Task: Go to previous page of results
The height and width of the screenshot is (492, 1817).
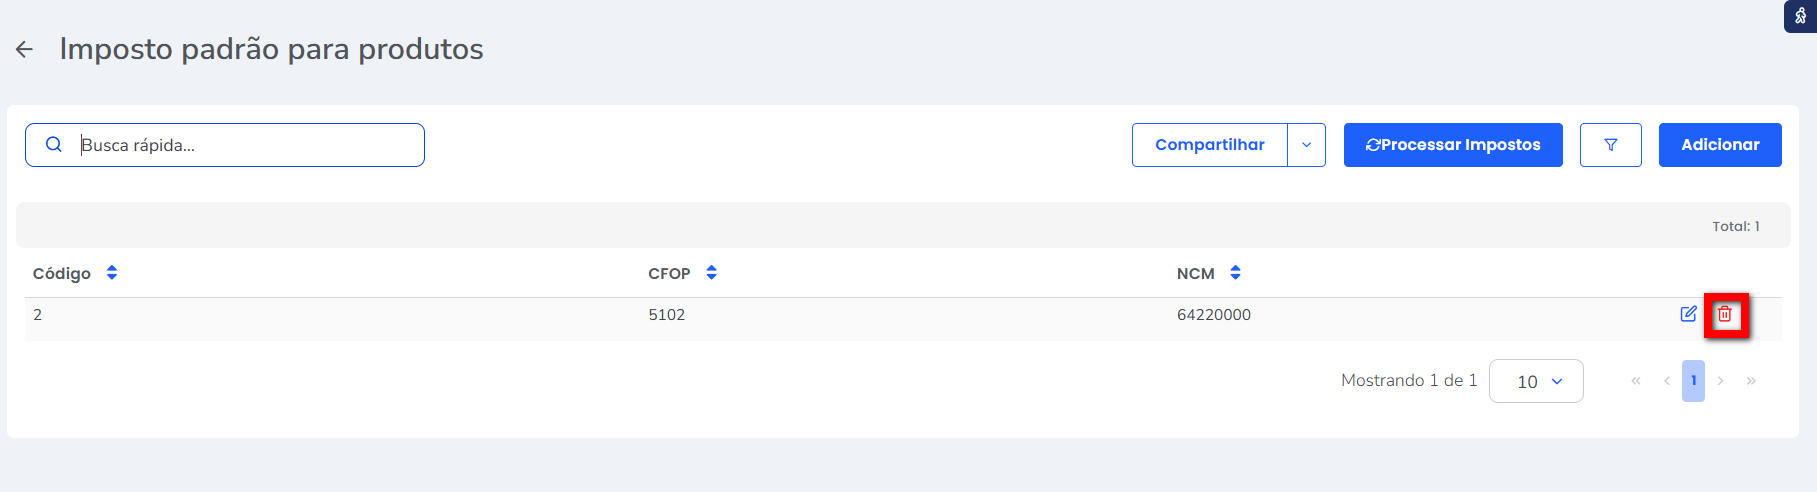Action: pyautogui.click(x=1666, y=381)
